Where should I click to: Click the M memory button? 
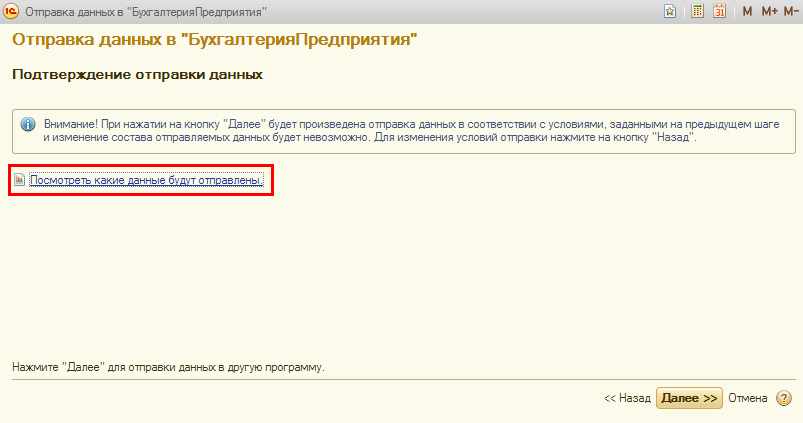[x=747, y=11]
